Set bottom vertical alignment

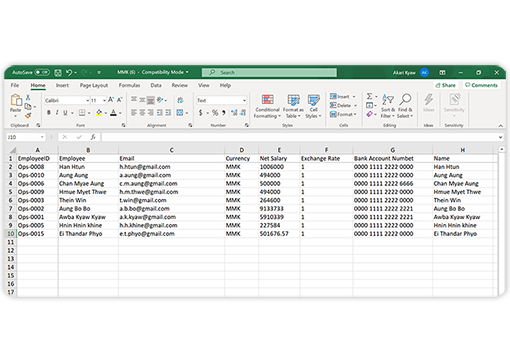coord(151,100)
